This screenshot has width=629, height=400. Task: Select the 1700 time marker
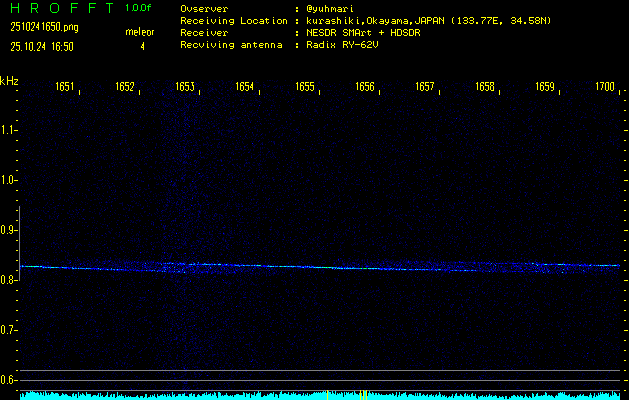click(605, 87)
